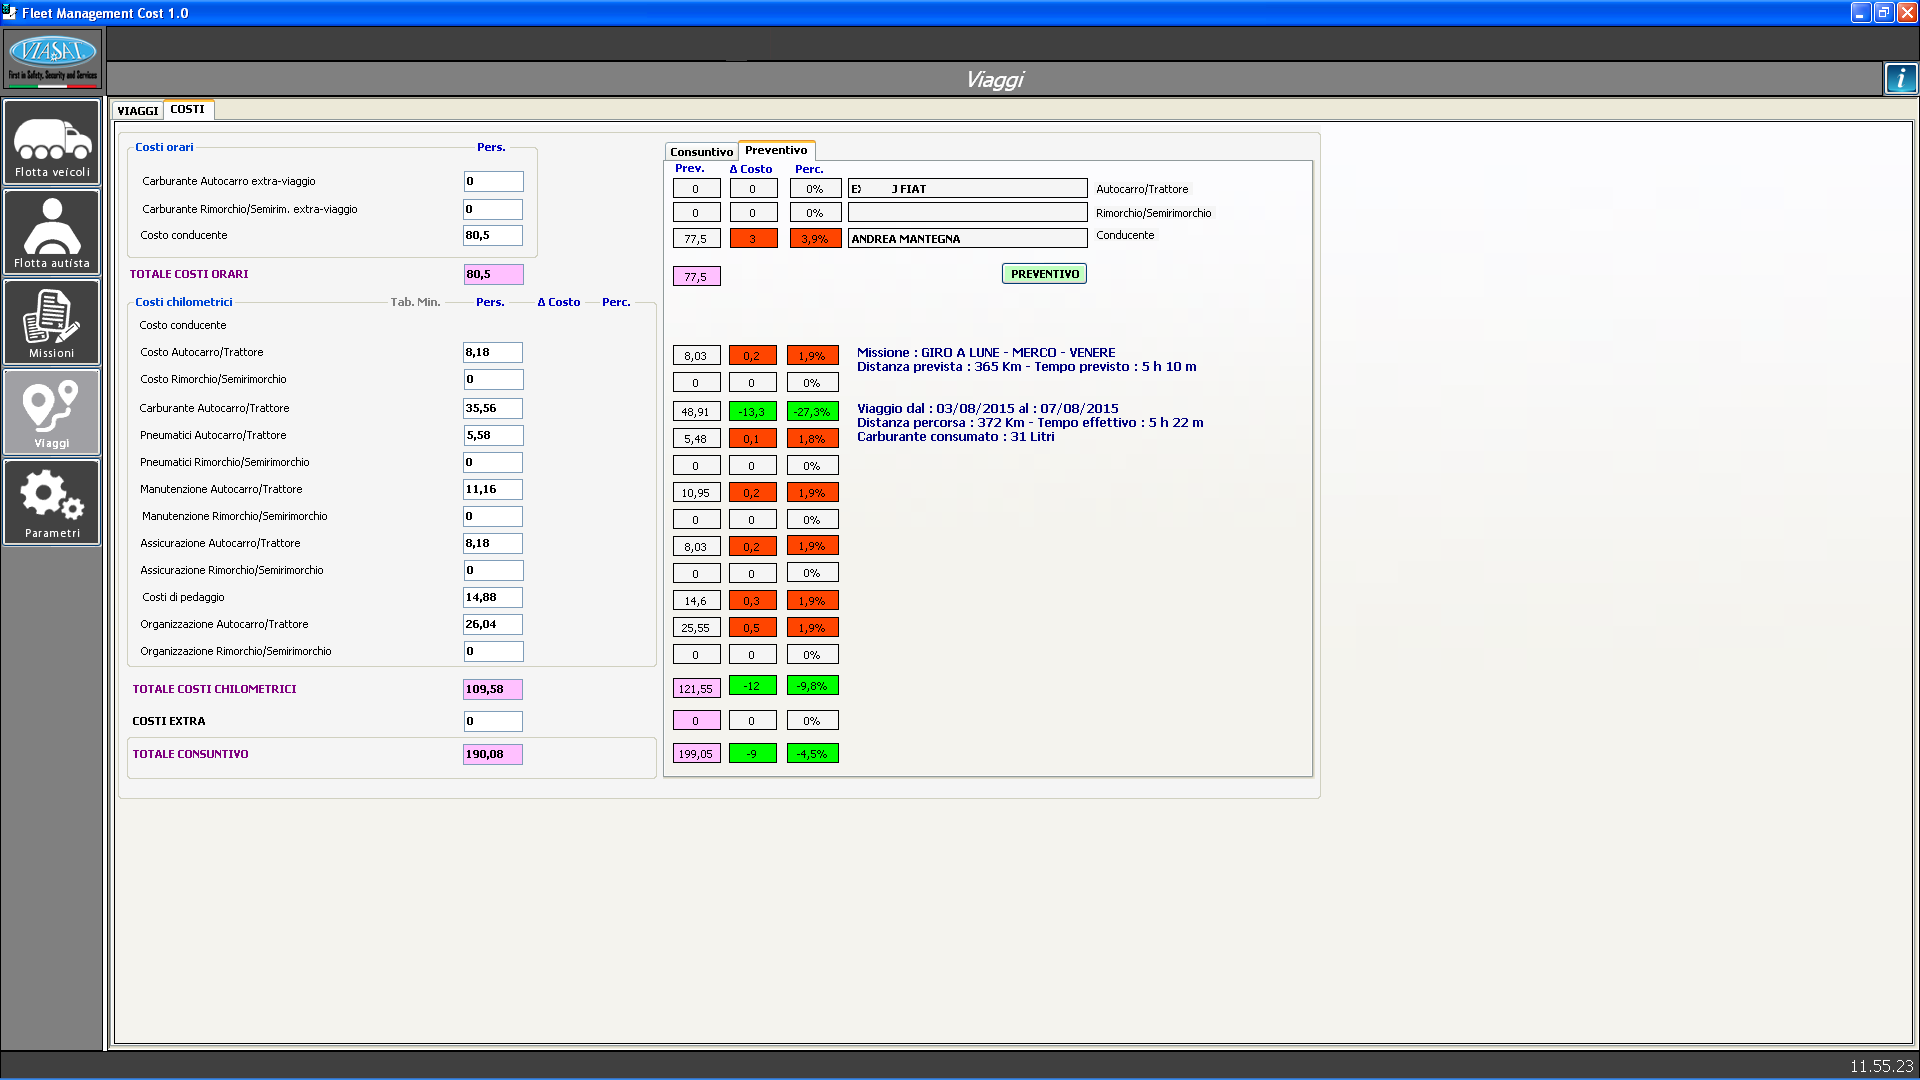The height and width of the screenshot is (1080, 1920).
Task: Click the clock 11.55.23 in status bar
Action: (1881, 1066)
